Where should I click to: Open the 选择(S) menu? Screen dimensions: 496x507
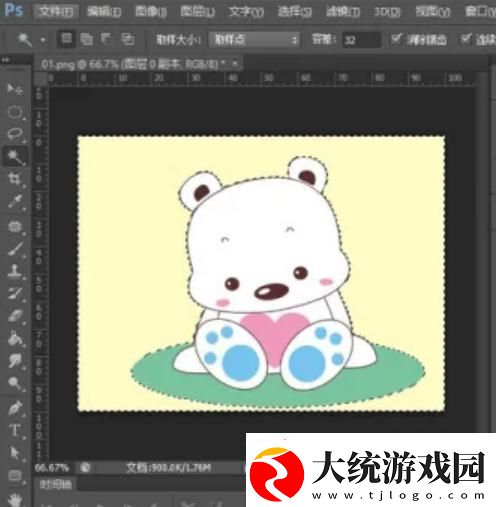coord(295,12)
